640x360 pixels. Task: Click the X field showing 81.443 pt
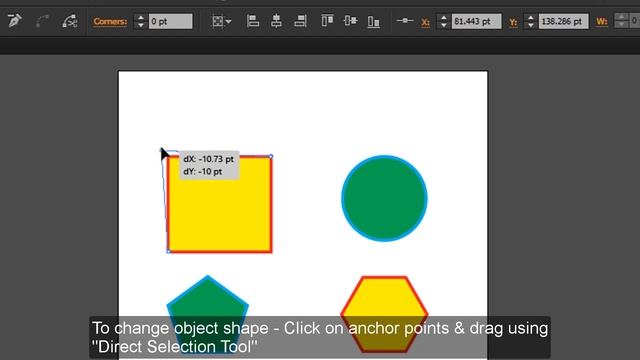pos(476,21)
